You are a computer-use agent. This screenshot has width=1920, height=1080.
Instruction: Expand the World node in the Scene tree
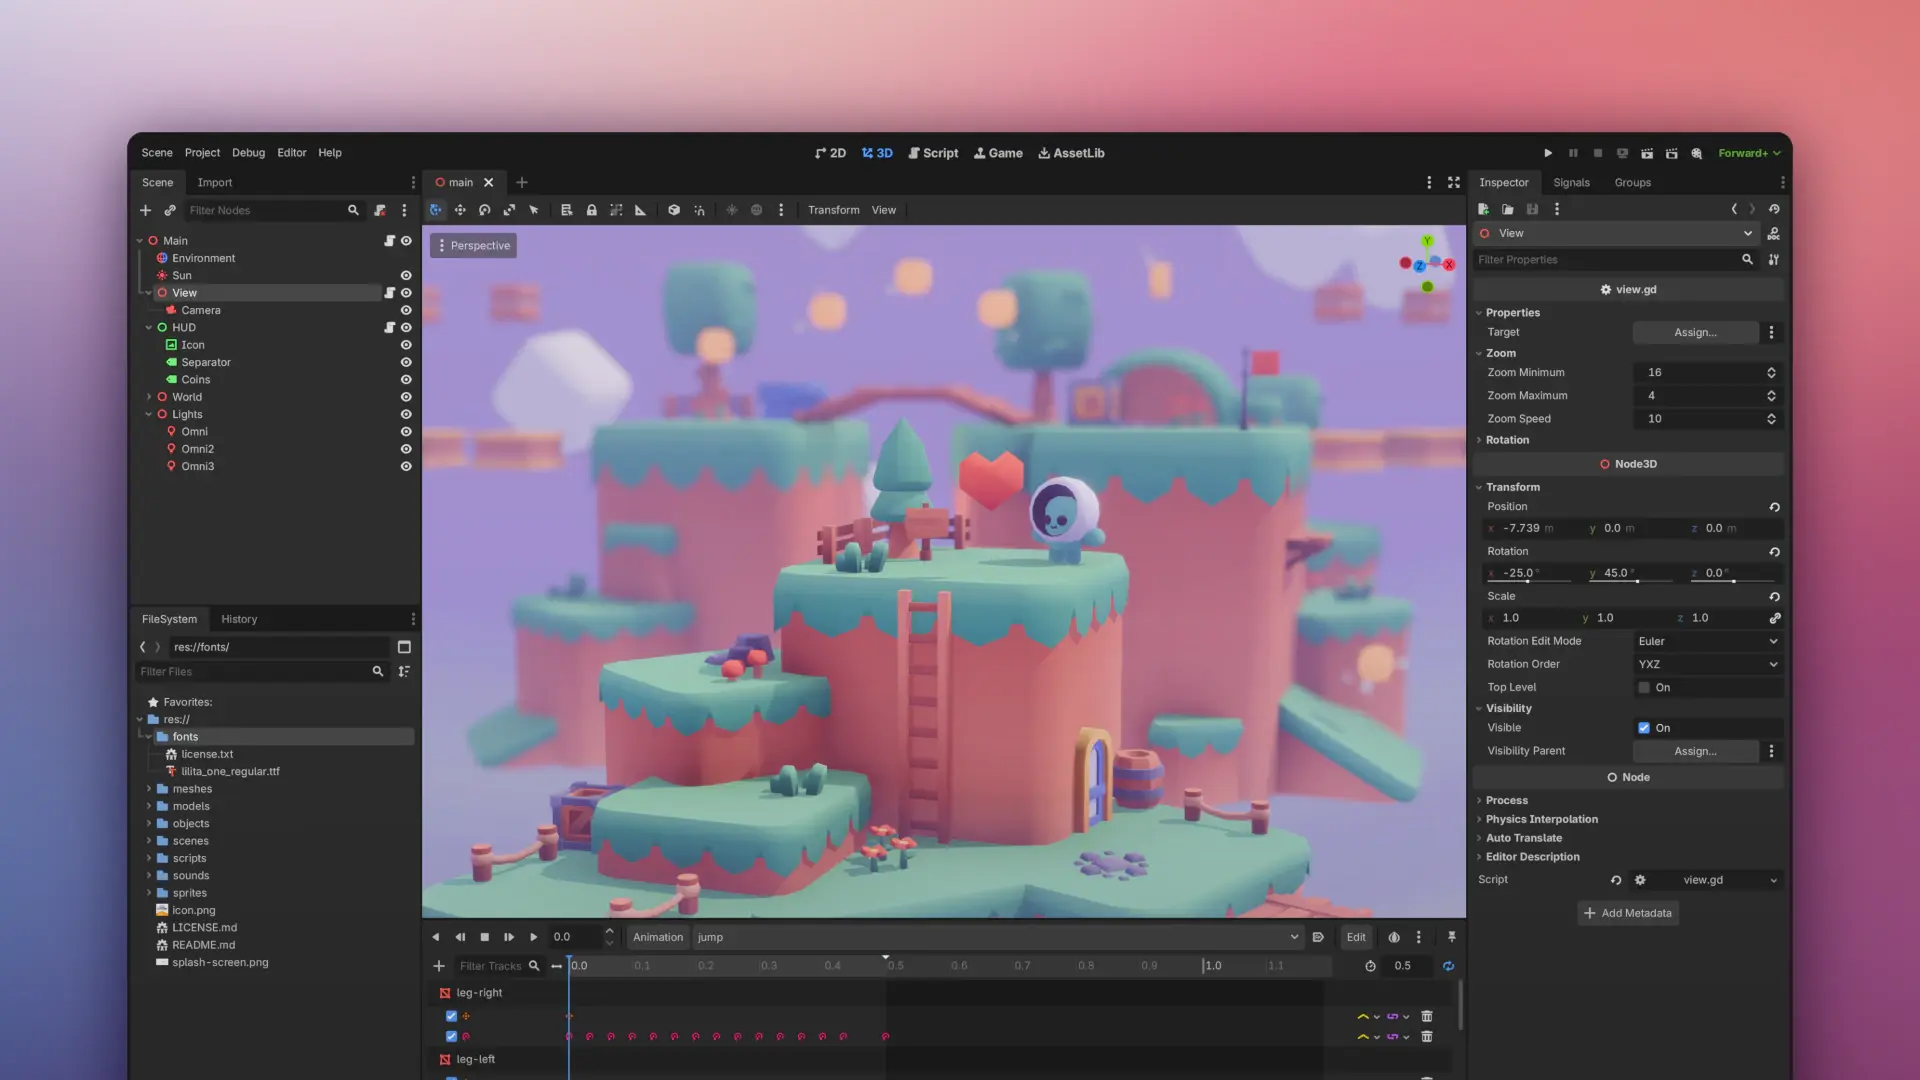pos(149,397)
